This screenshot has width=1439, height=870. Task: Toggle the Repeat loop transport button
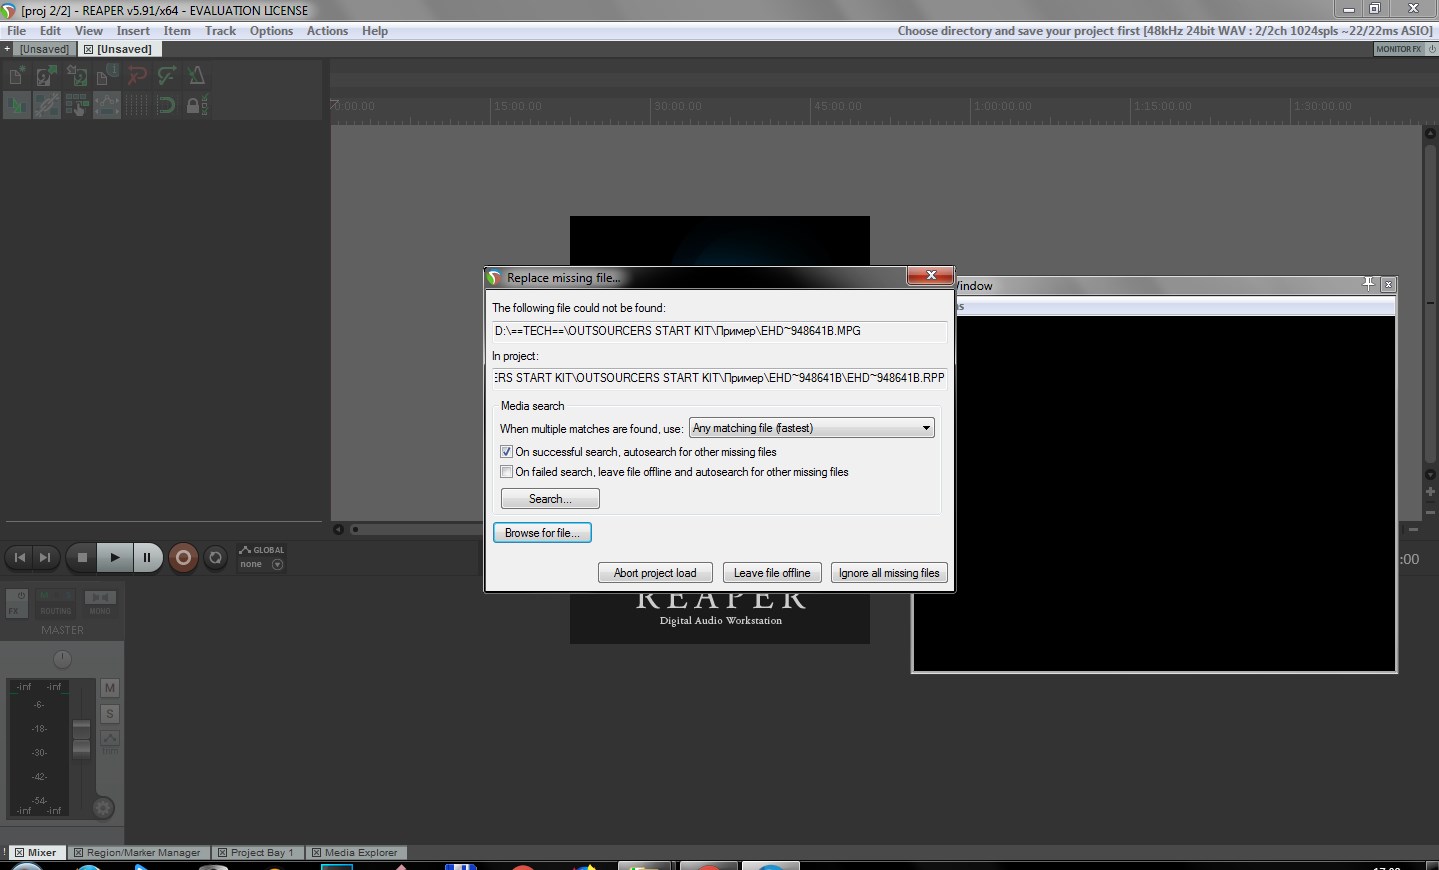215,557
